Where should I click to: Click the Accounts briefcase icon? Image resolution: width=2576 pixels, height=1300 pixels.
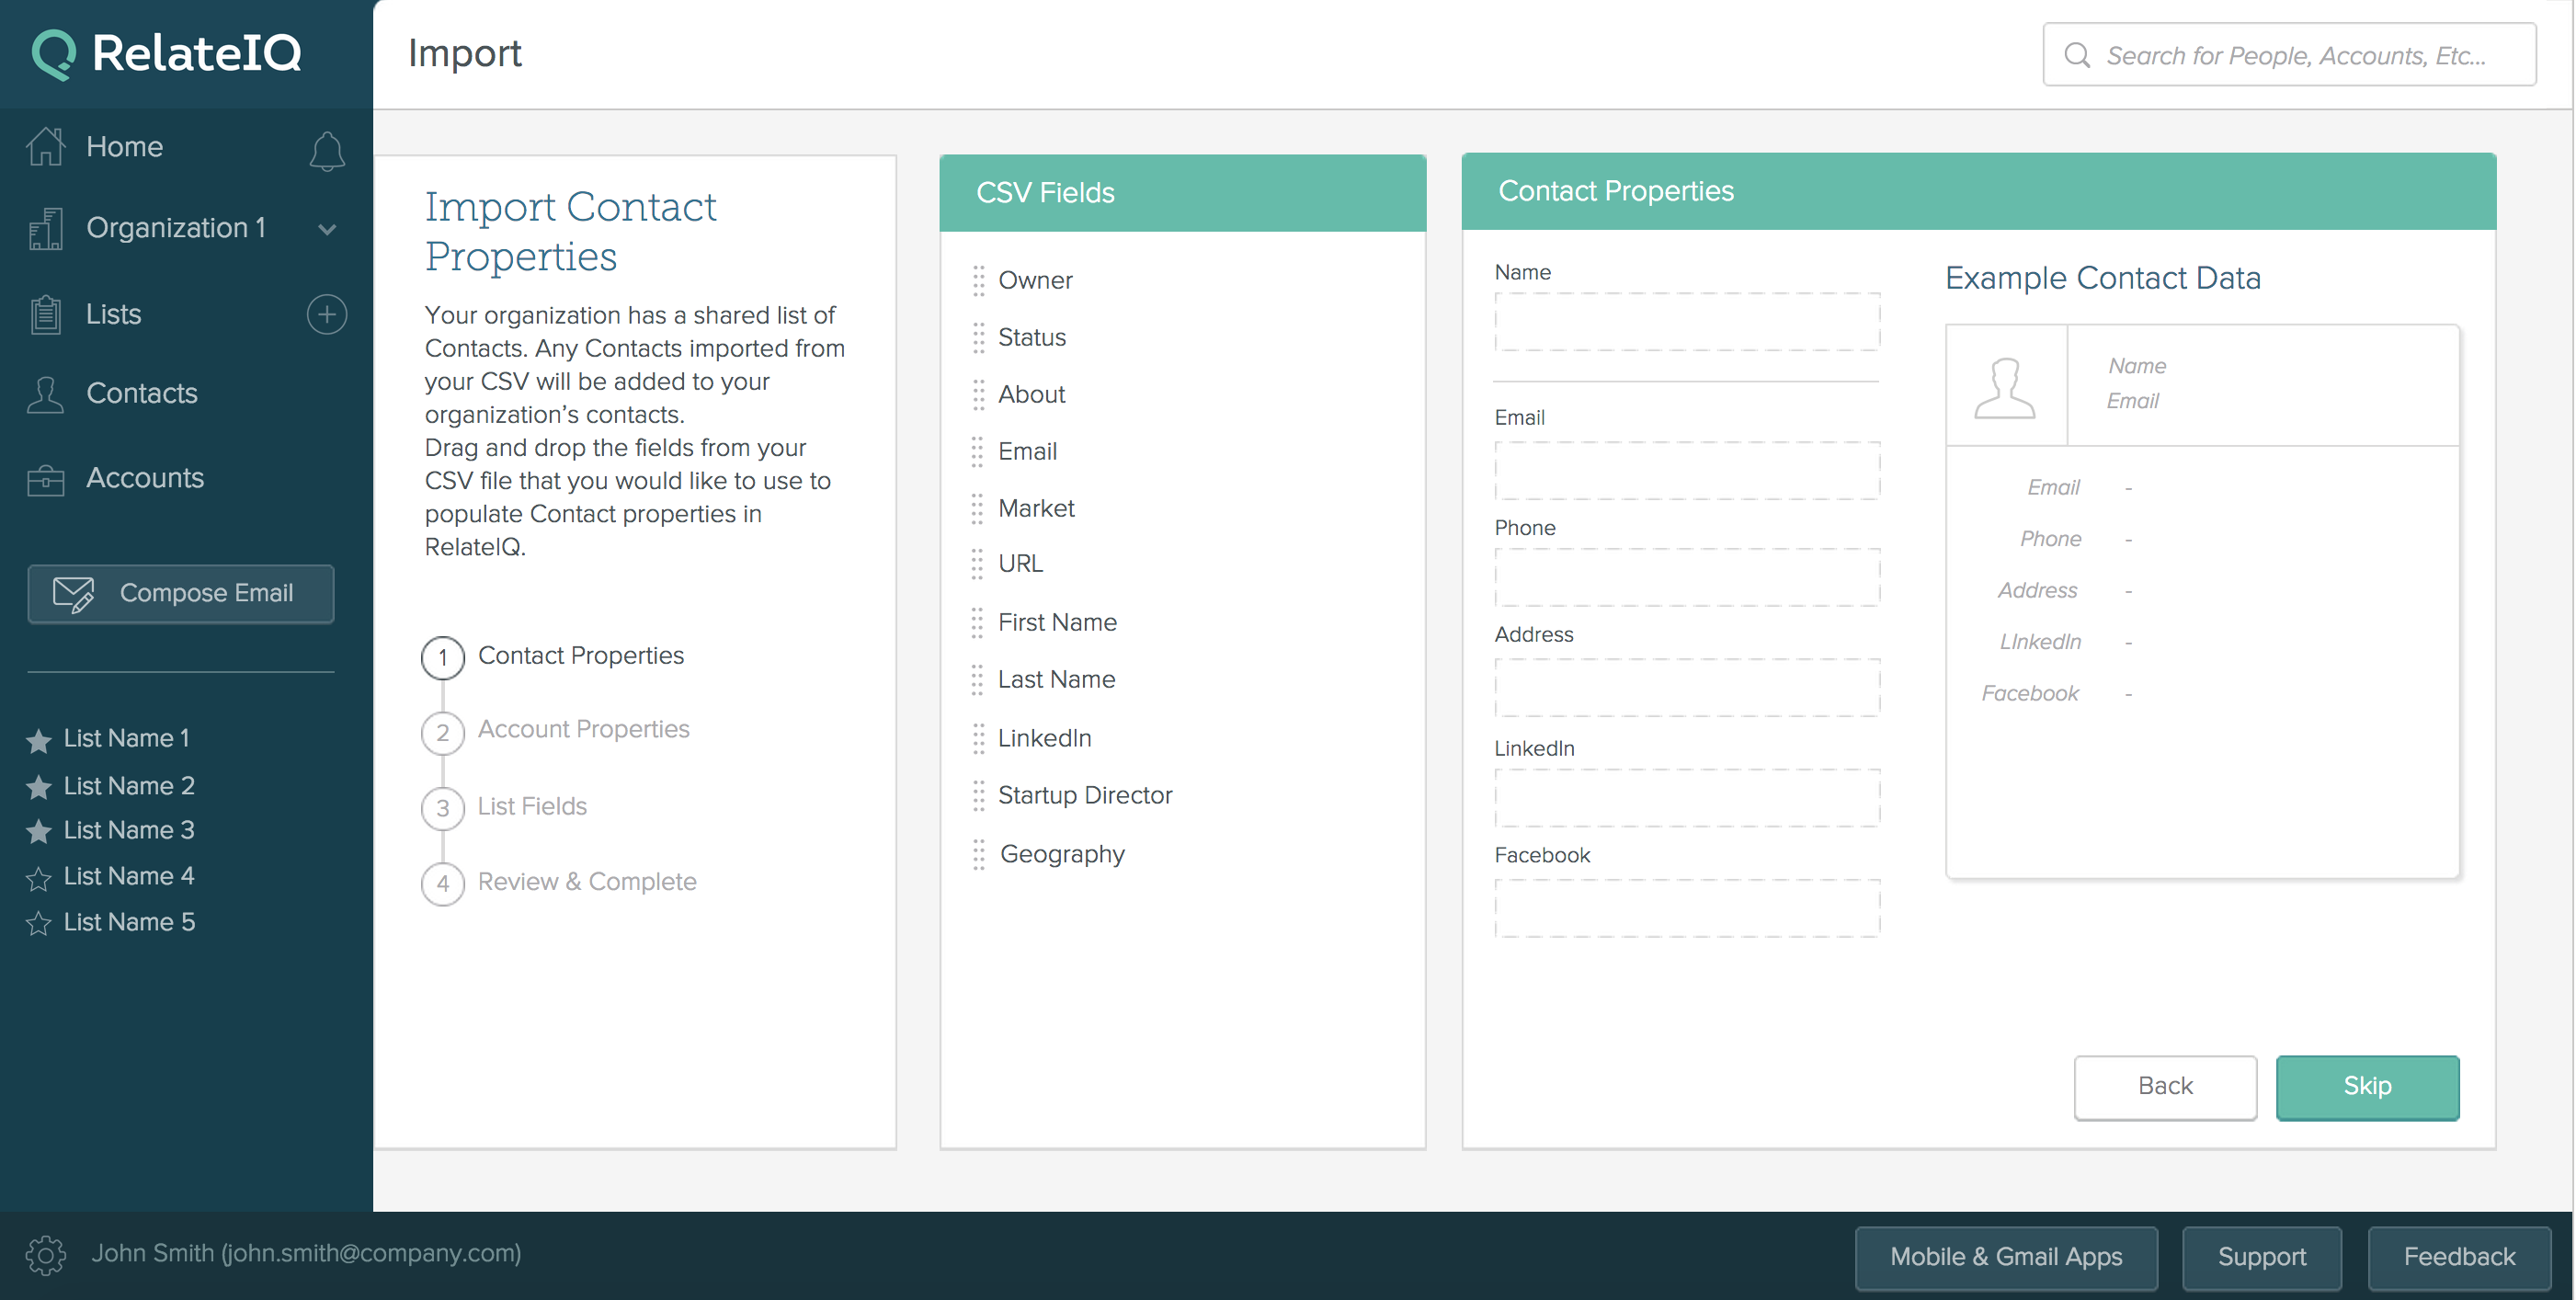[x=46, y=479]
